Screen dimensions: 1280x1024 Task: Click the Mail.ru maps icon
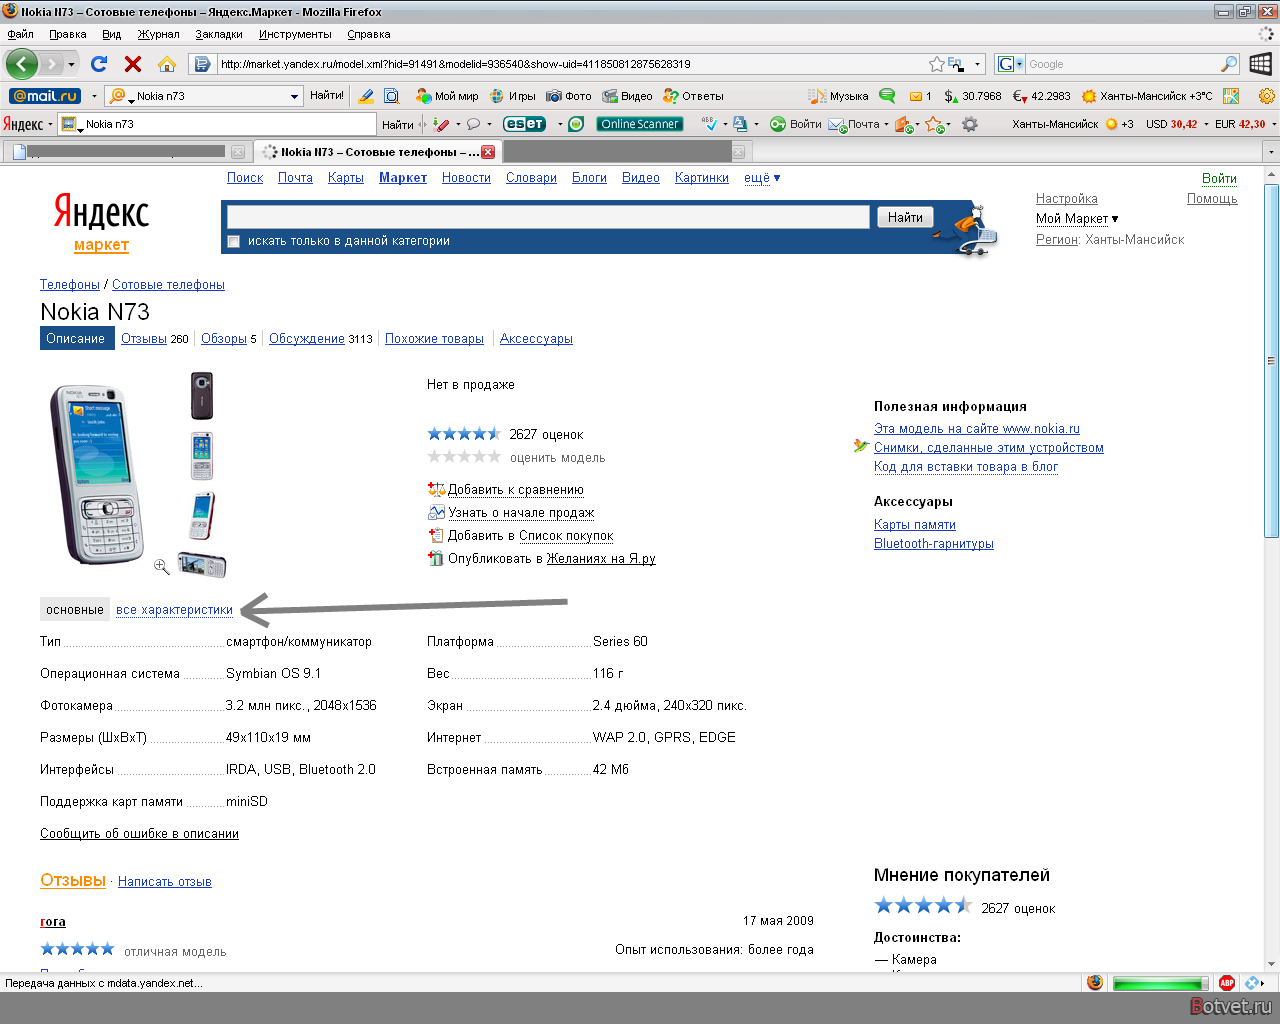1231,96
